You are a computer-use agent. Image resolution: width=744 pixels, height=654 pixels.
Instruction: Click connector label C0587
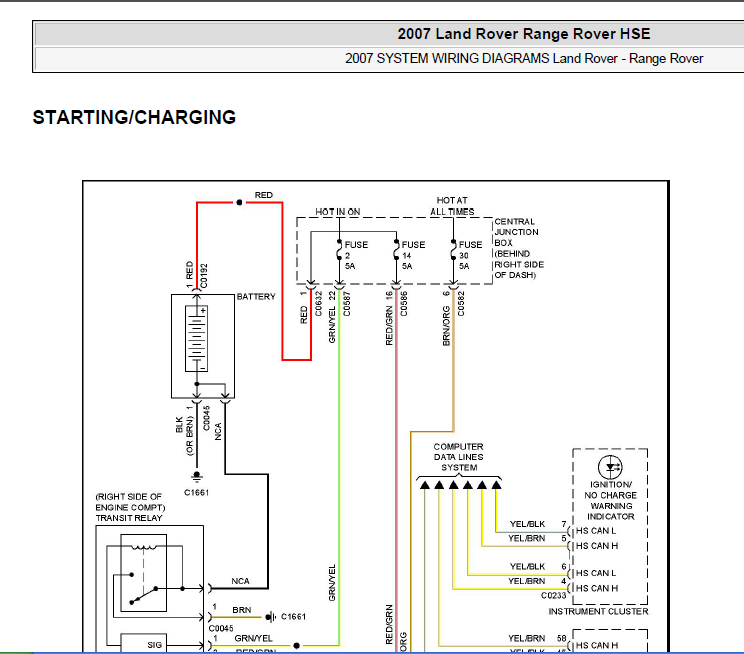(x=347, y=303)
